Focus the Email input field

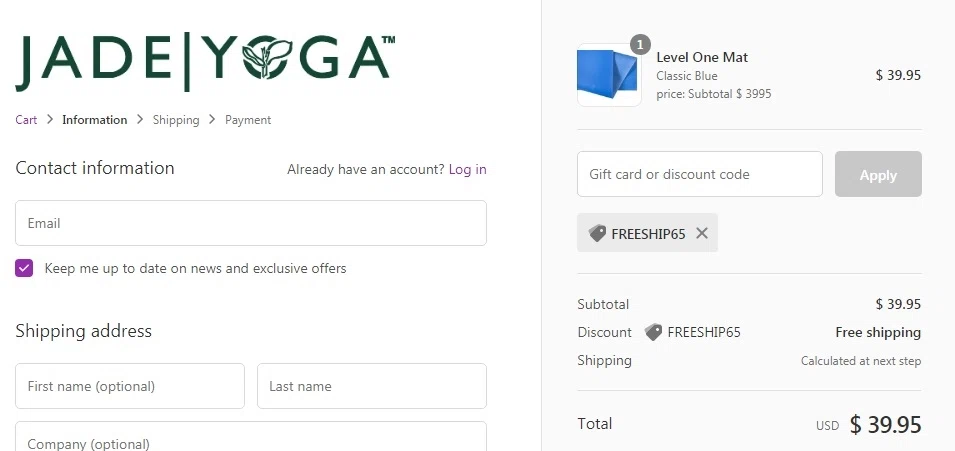(251, 223)
